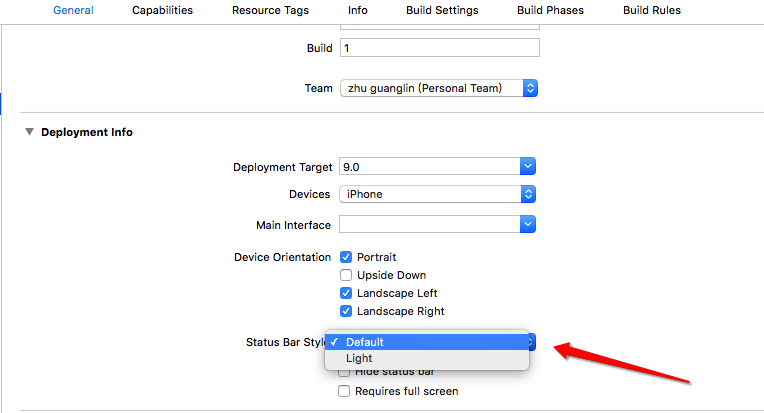Enable the Upside Down orientation checkbox

click(x=346, y=275)
